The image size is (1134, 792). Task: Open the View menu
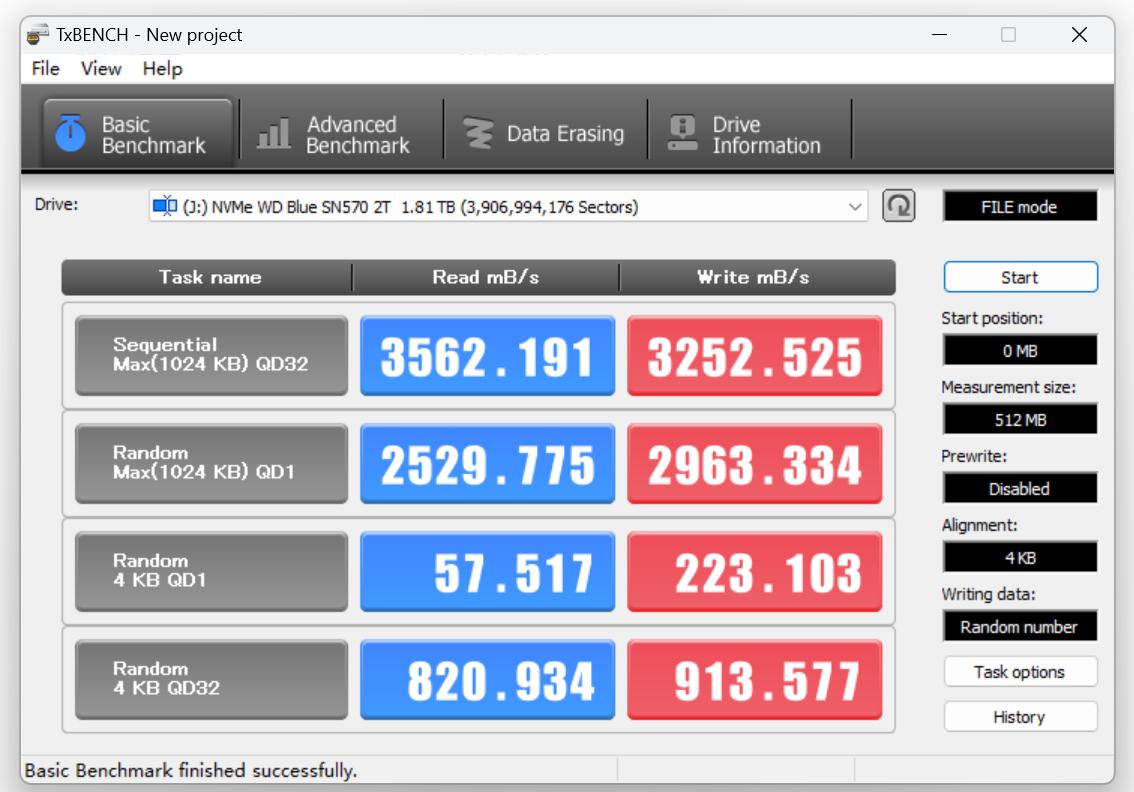[x=100, y=69]
